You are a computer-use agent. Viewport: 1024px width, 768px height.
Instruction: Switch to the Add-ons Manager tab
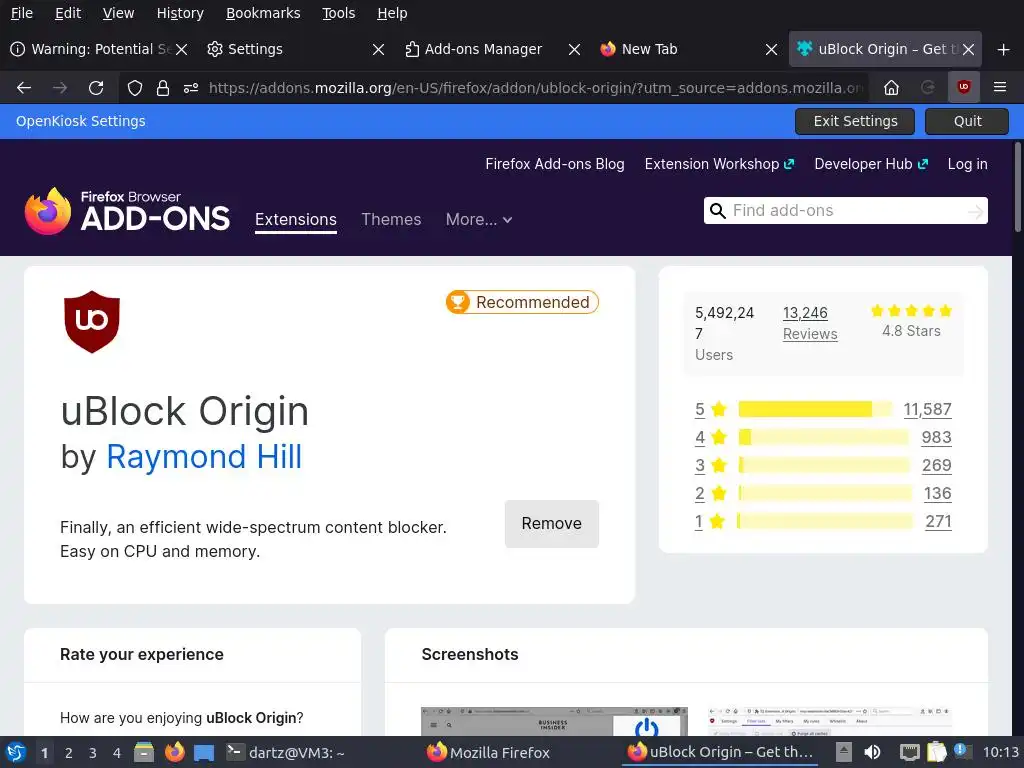(x=483, y=49)
